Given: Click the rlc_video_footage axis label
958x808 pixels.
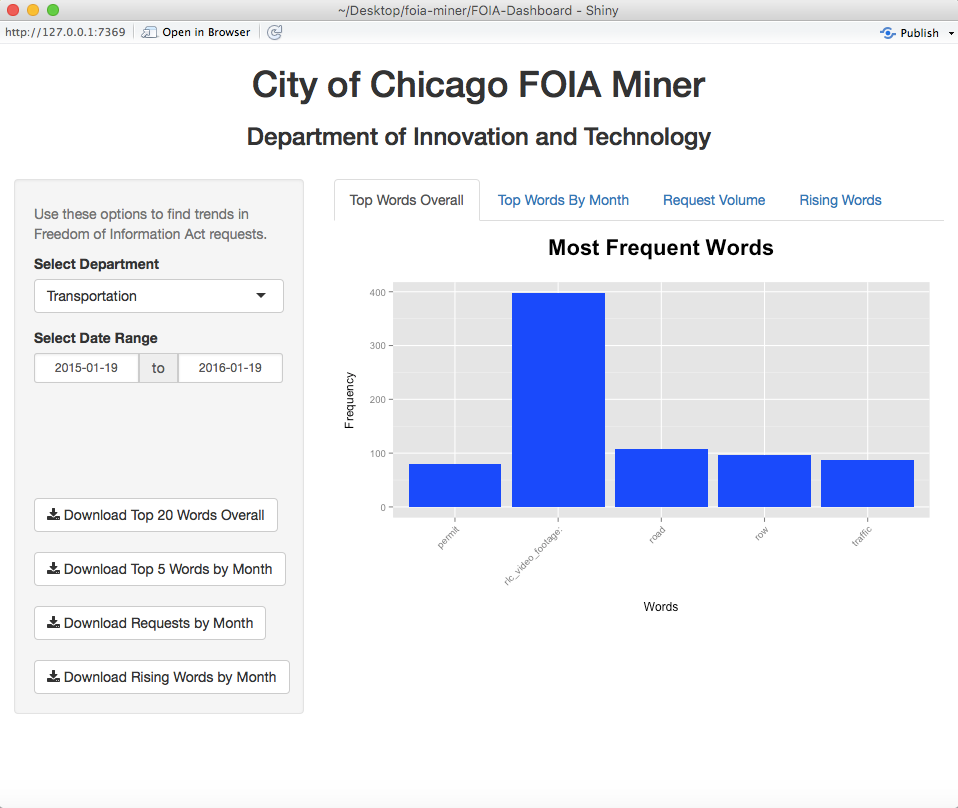Looking at the screenshot, I should pos(533,557).
